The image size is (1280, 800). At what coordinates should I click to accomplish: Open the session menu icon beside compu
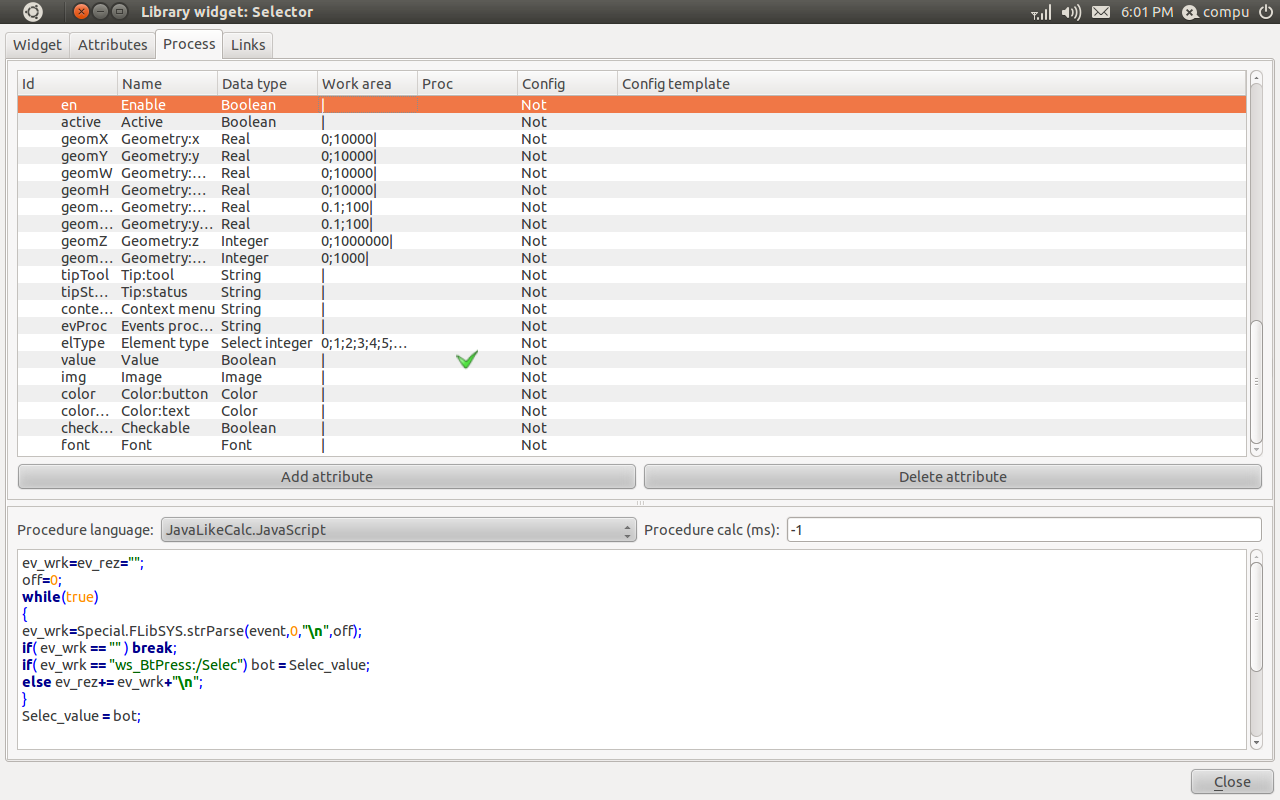[1190, 12]
